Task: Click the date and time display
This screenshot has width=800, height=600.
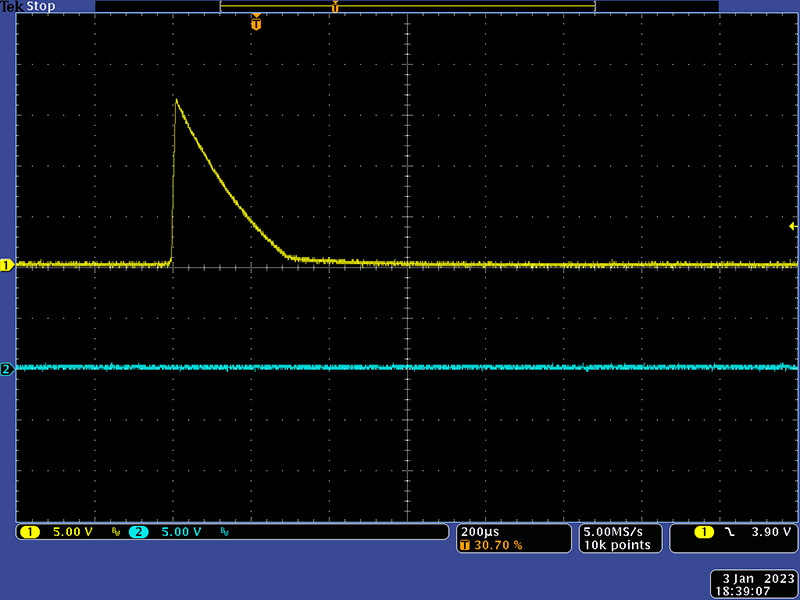Action: [754, 584]
